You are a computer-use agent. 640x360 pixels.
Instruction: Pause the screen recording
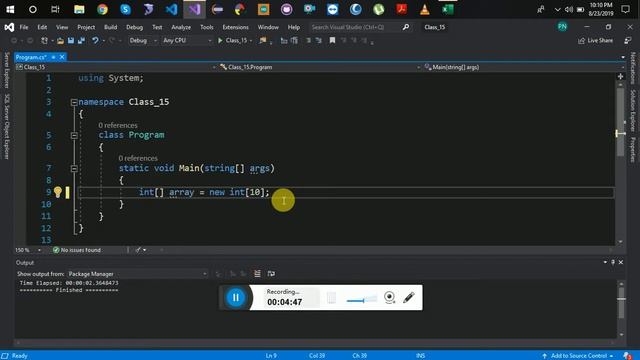pyautogui.click(x=236, y=298)
